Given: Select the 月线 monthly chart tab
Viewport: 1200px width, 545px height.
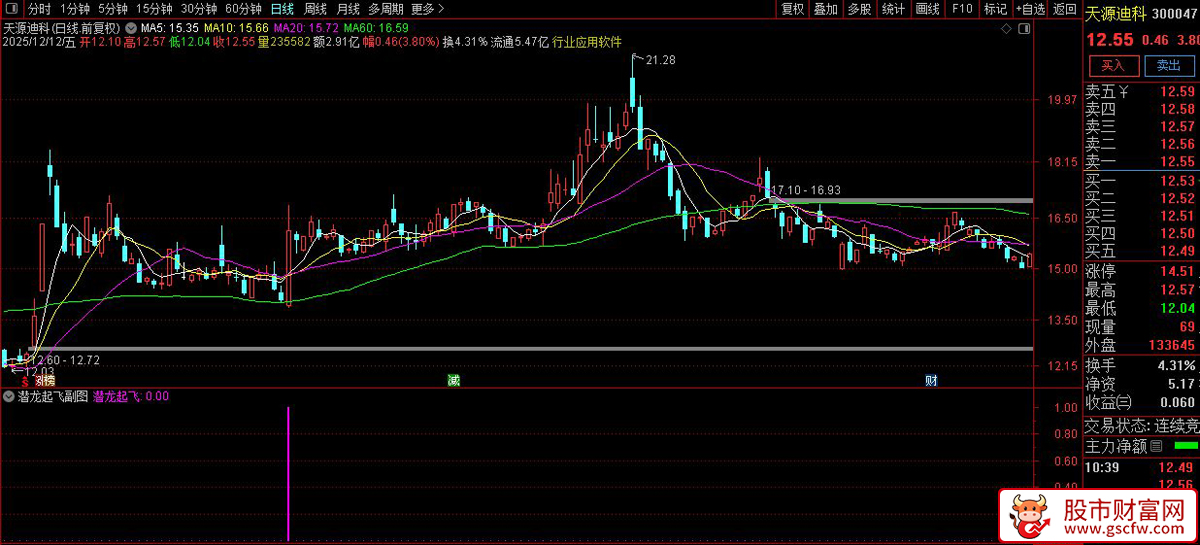Looking at the screenshot, I should click(347, 9).
